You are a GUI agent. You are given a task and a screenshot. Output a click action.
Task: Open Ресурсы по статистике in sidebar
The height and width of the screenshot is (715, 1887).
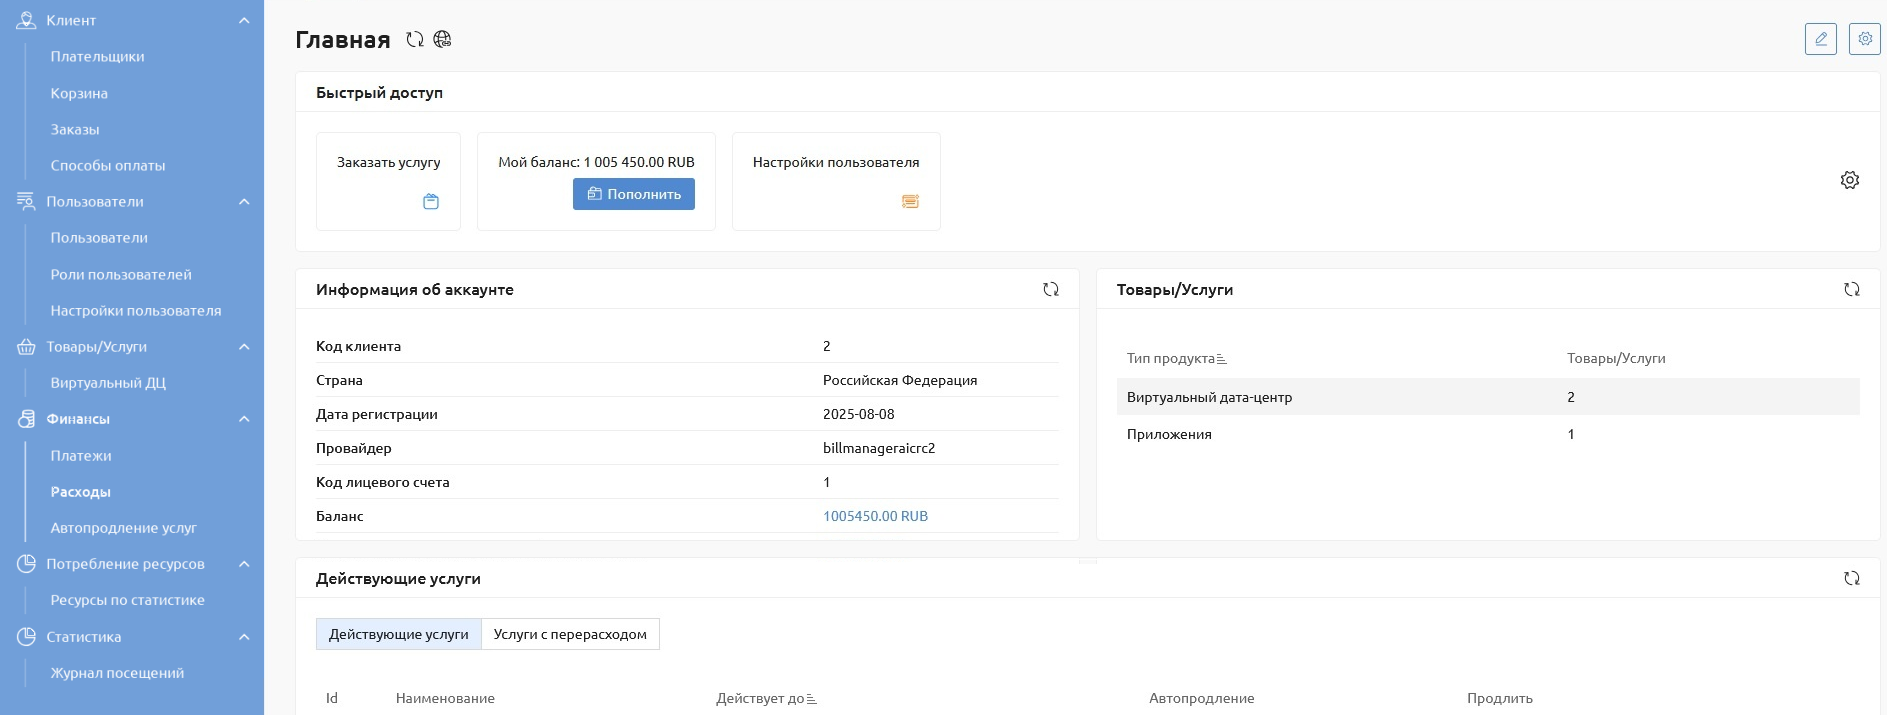(x=128, y=600)
